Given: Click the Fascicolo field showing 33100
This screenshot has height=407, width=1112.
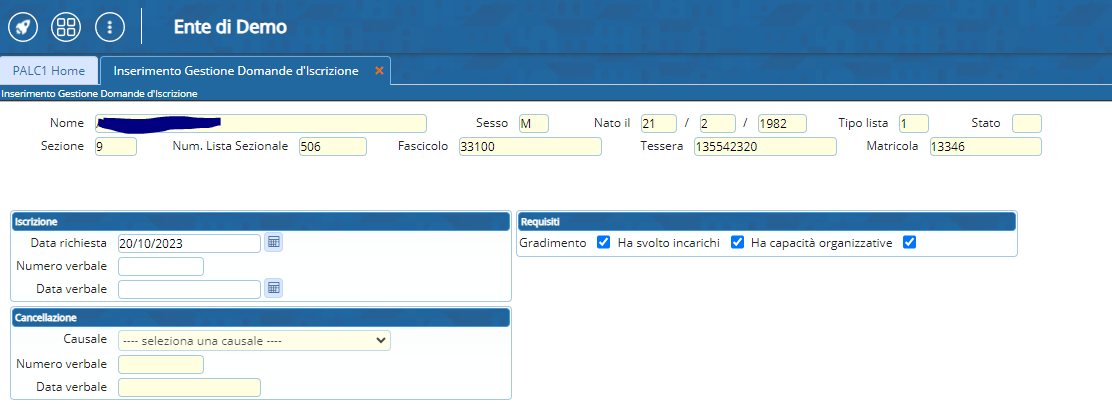Looking at the screenshot, I should (x=529, y=147).
